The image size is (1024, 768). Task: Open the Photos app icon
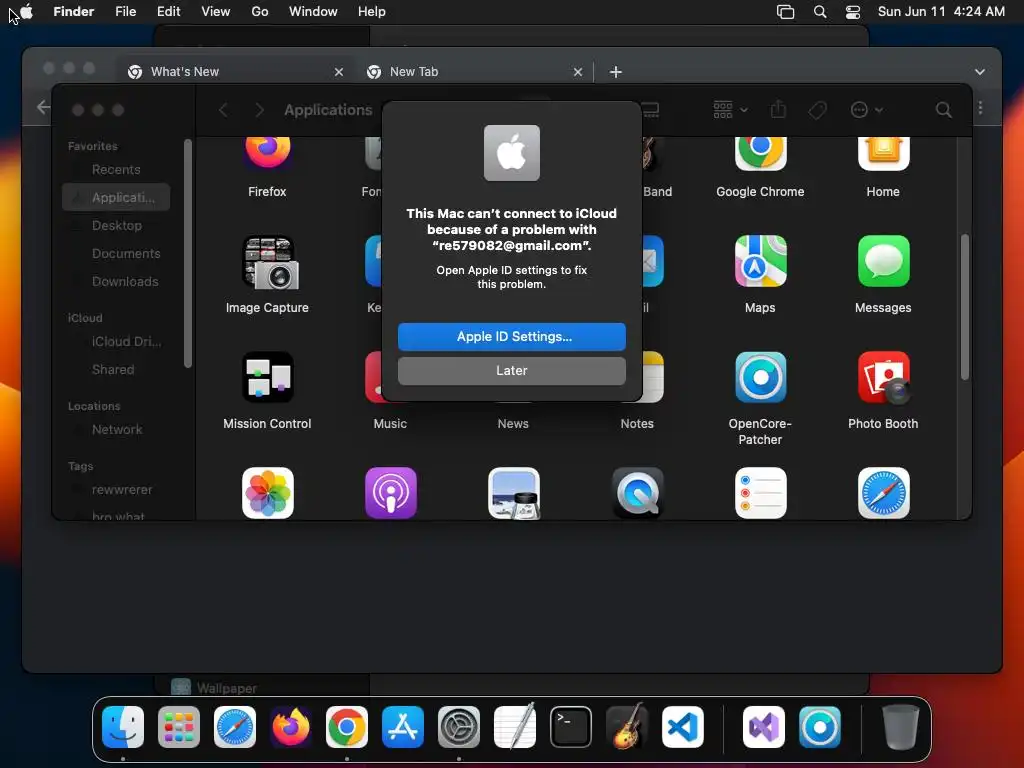pos(267,493)
